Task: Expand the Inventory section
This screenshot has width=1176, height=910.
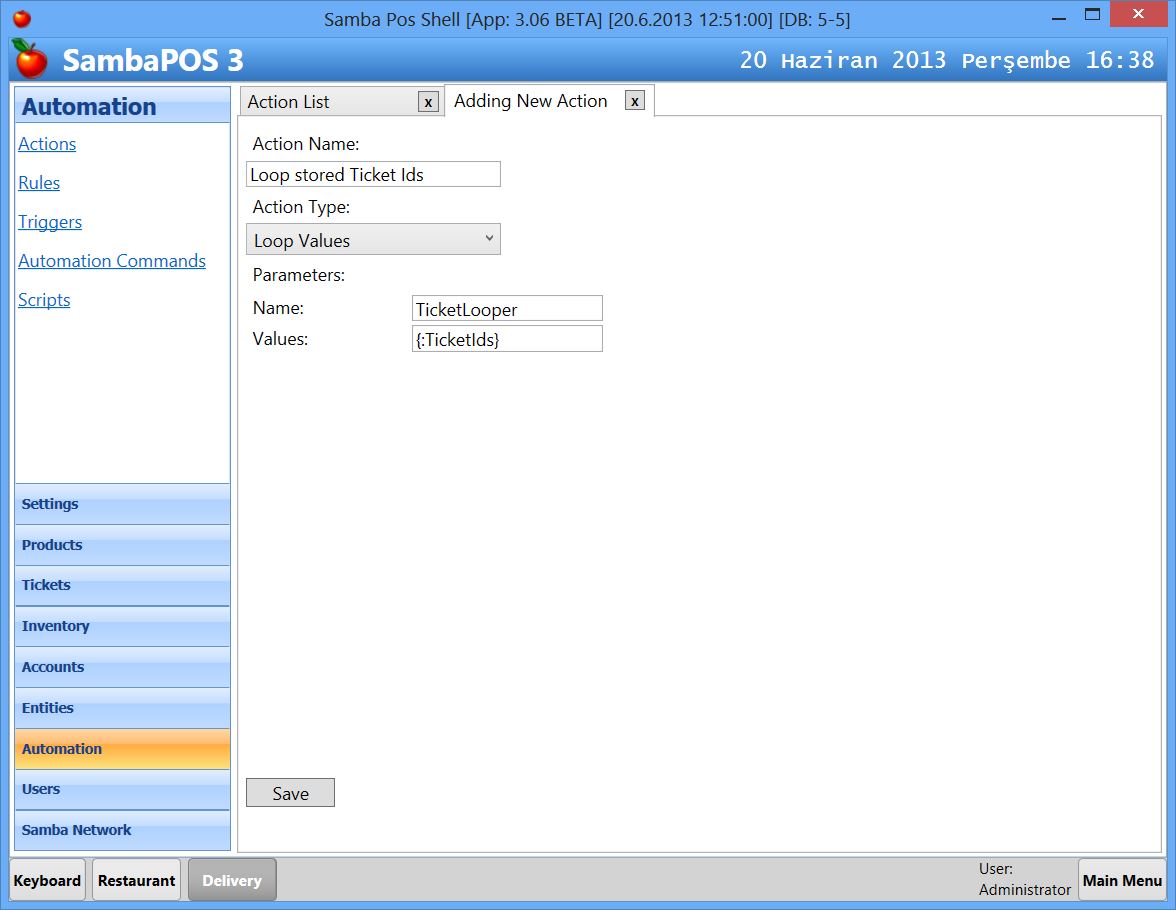Action: tap(122, 626)
